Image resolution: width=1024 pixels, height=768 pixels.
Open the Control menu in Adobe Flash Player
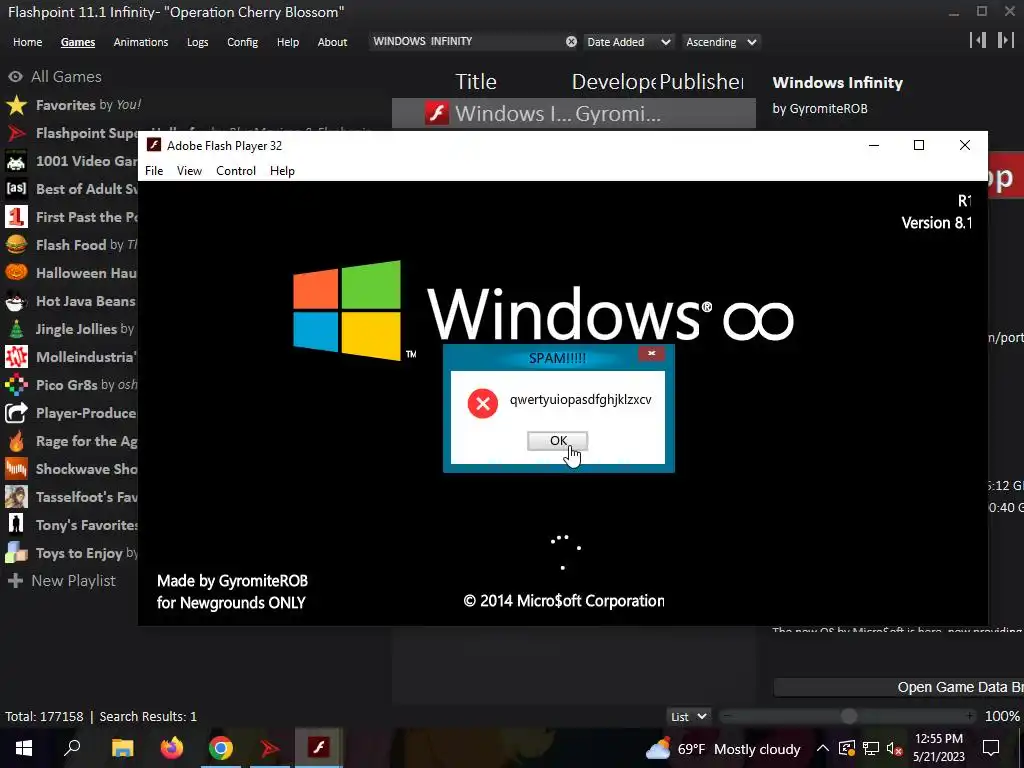click(236, 170)
